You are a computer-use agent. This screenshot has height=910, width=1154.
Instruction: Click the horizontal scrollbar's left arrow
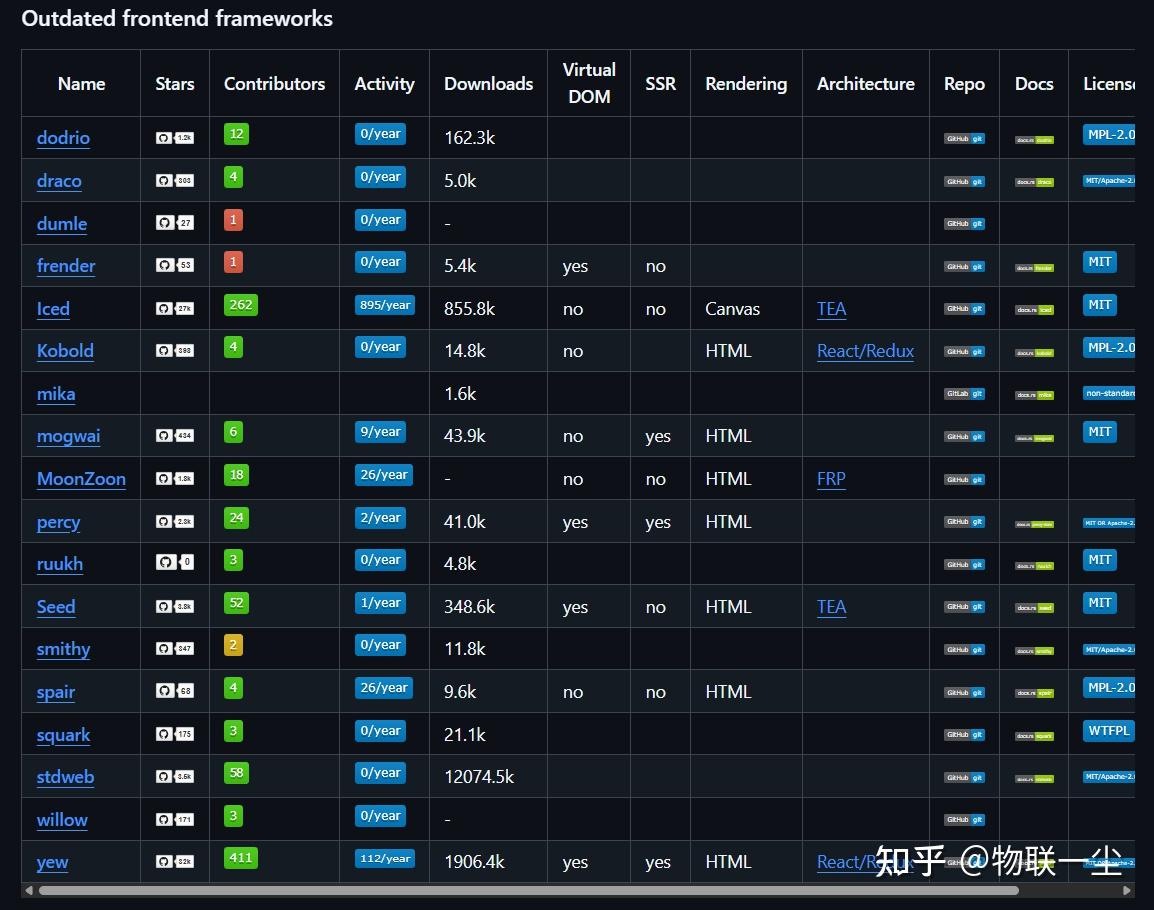click(29, 890)
